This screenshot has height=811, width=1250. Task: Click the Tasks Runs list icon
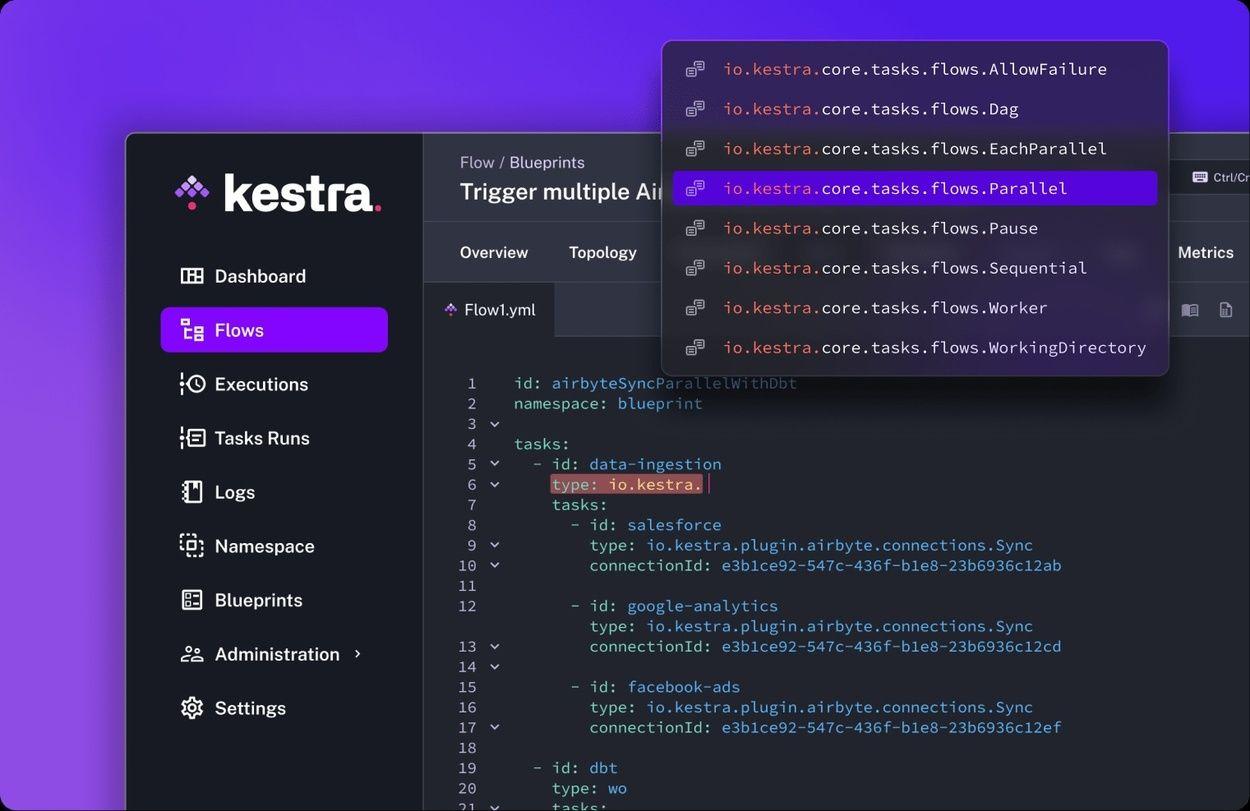pos(192,437)
